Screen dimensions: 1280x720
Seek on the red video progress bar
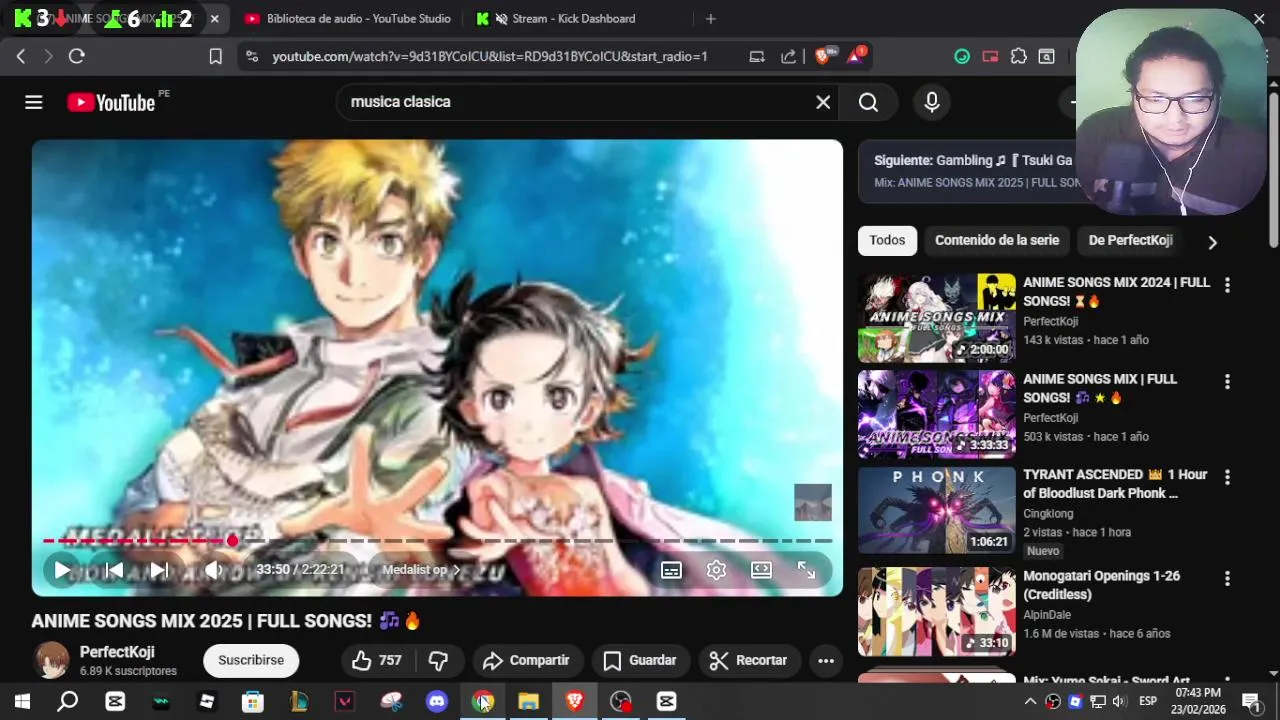[x=437, y=540]
